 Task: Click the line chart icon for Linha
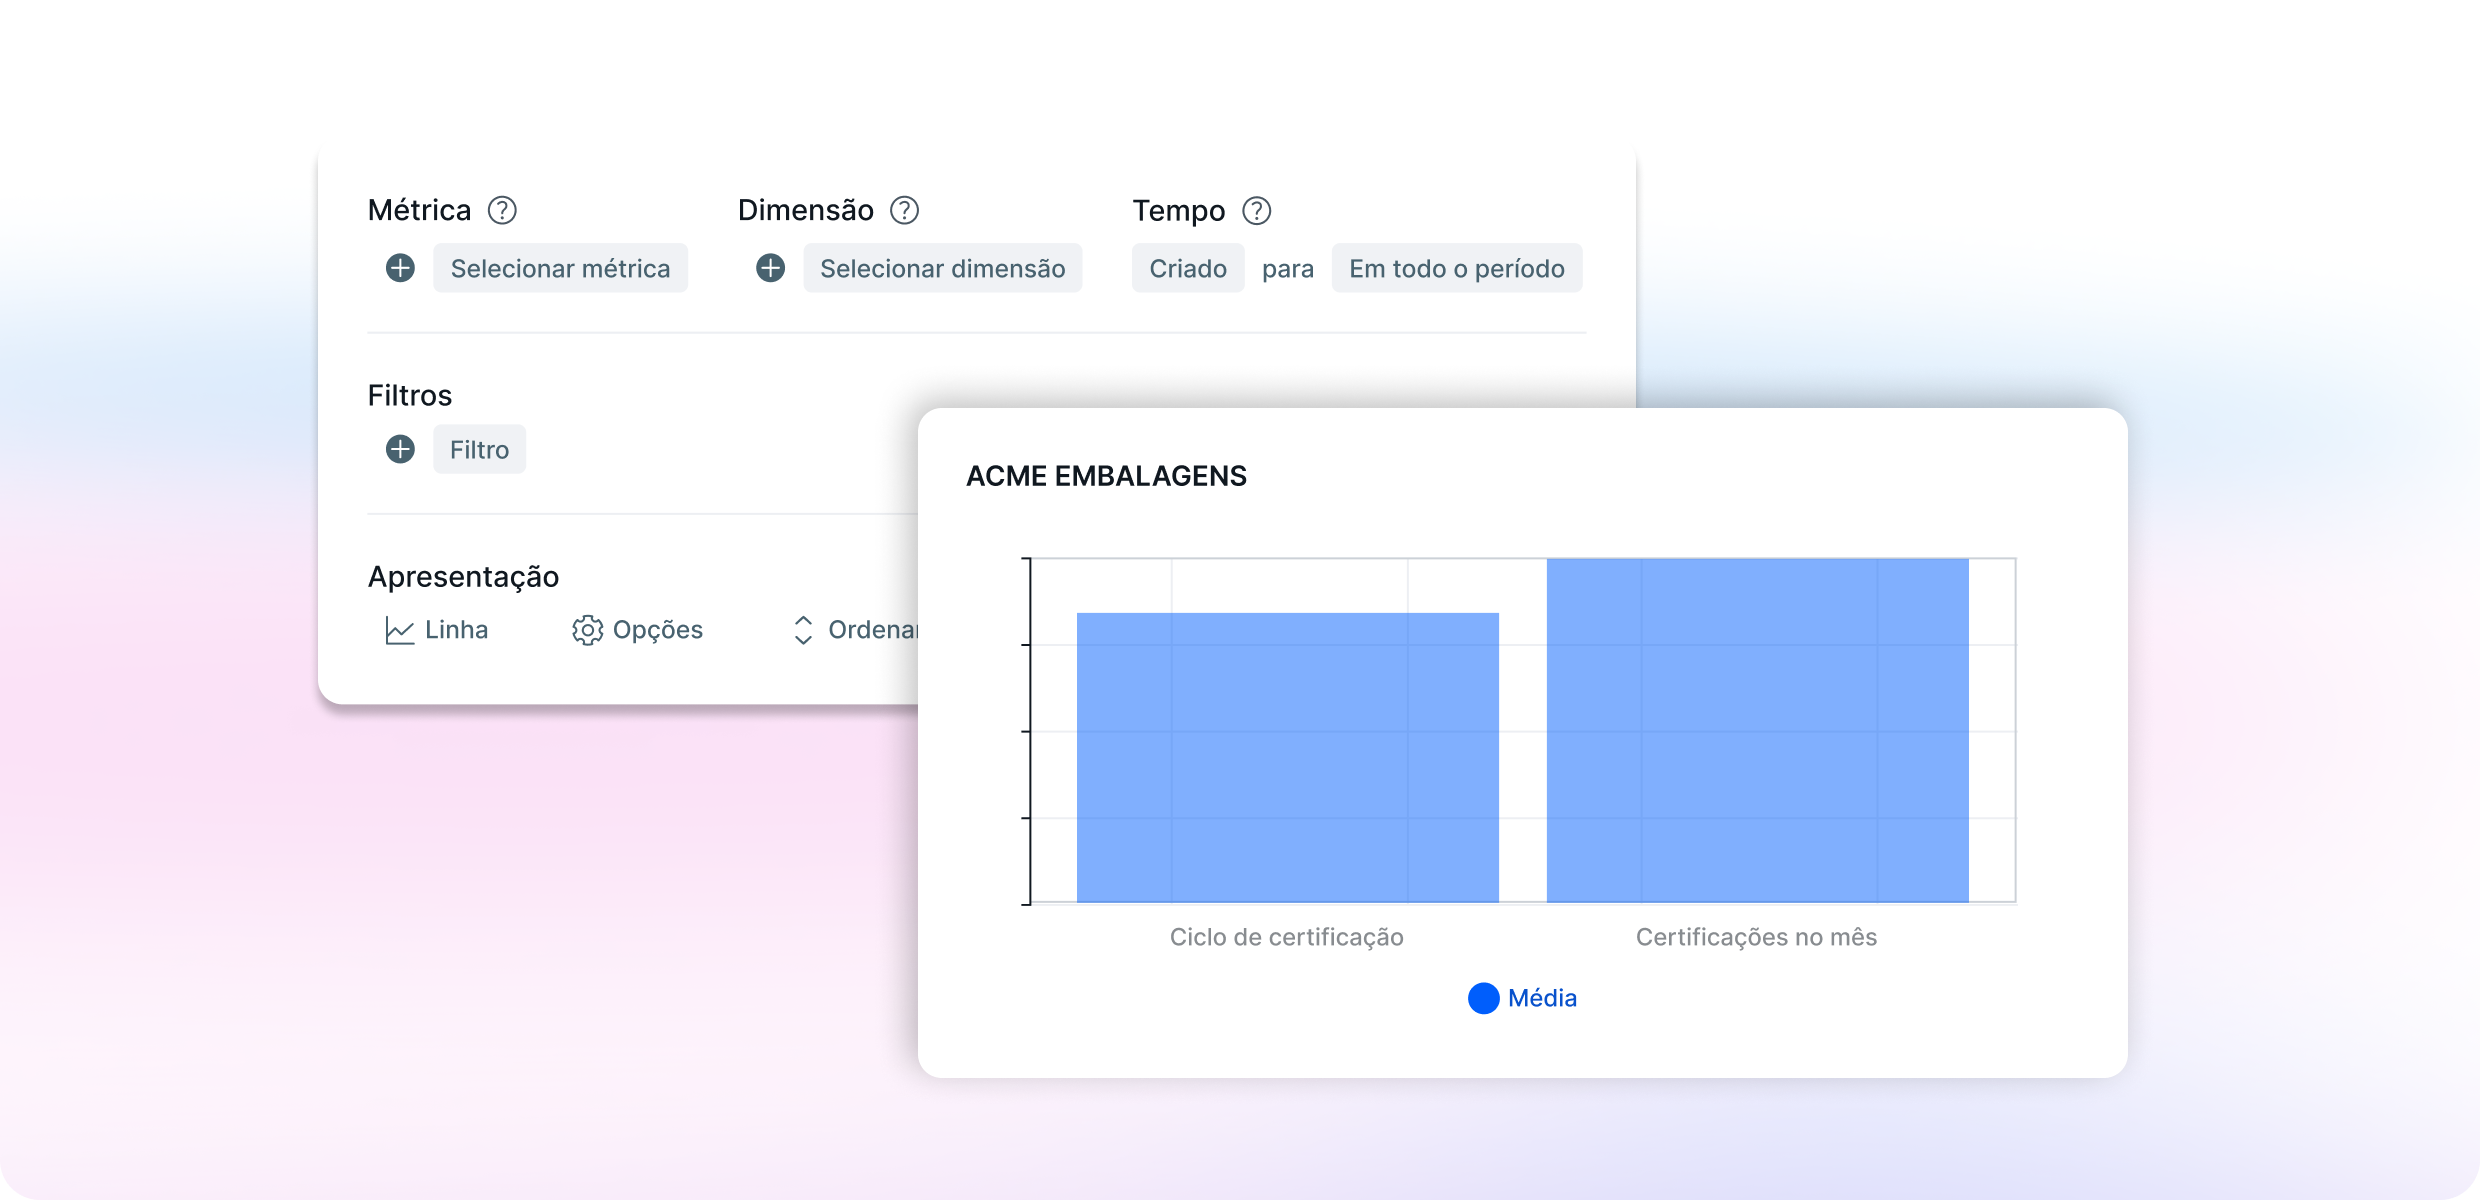tap(399, 630)
